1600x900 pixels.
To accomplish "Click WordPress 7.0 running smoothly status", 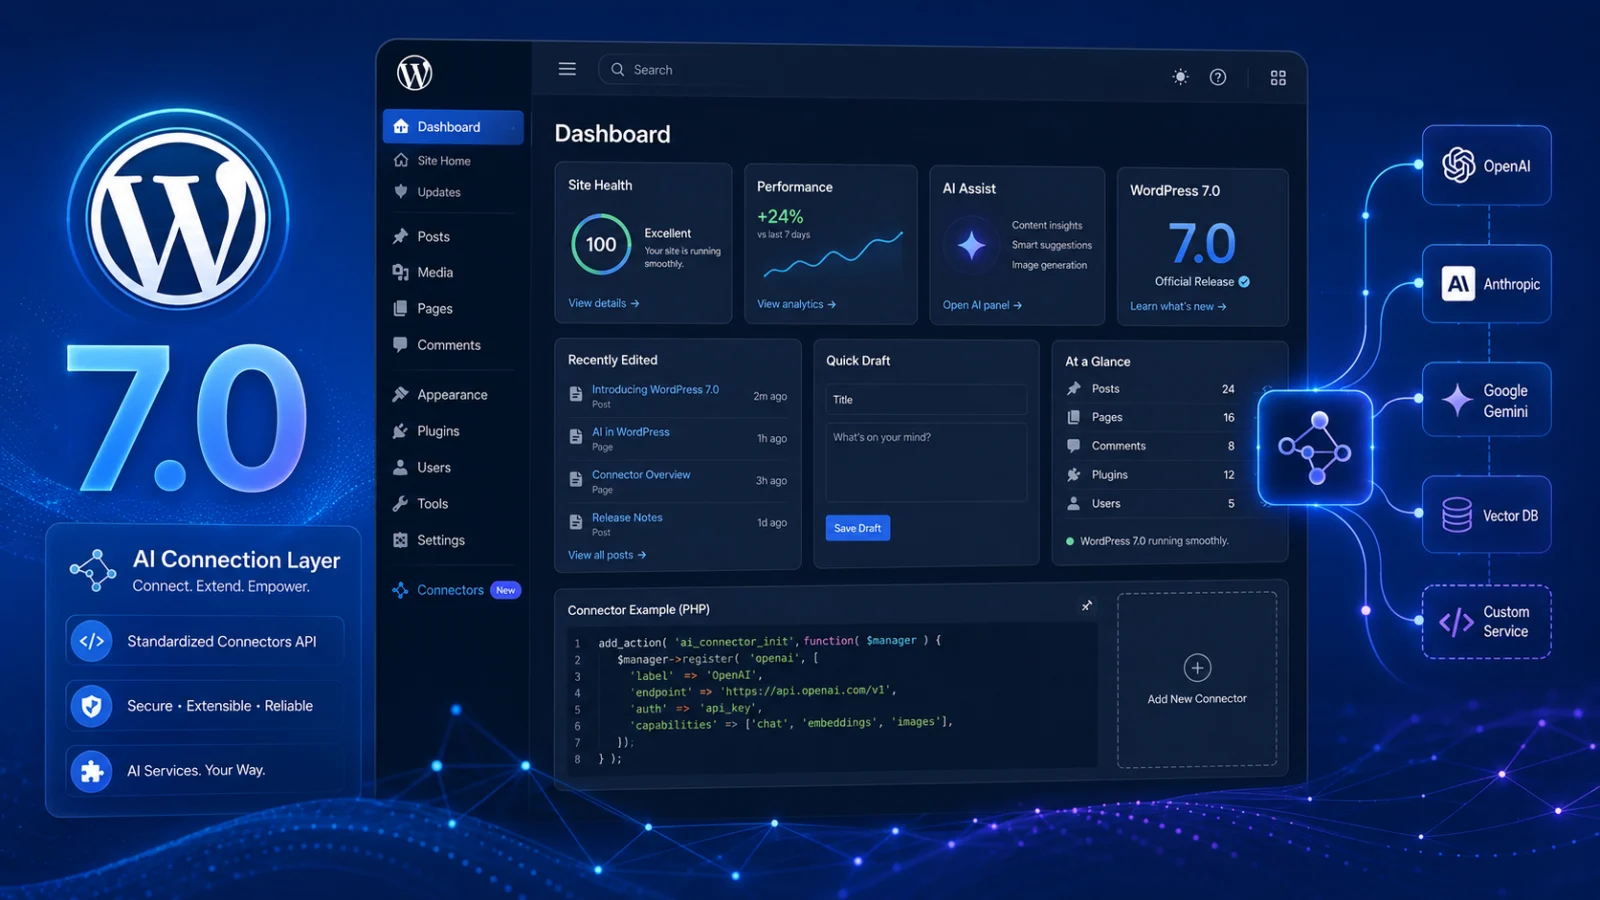I will 1147,541.
